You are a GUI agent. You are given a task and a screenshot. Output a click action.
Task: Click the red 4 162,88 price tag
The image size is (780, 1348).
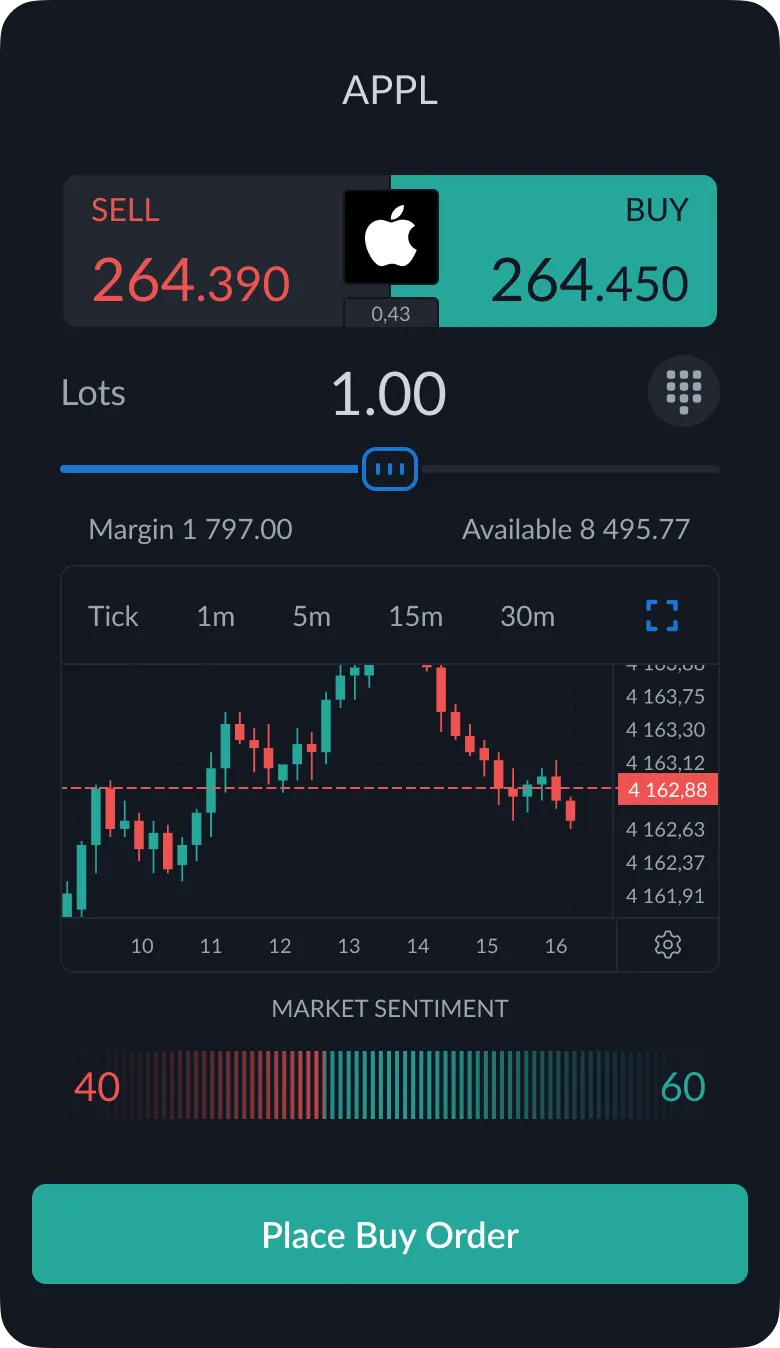point(668,790)
